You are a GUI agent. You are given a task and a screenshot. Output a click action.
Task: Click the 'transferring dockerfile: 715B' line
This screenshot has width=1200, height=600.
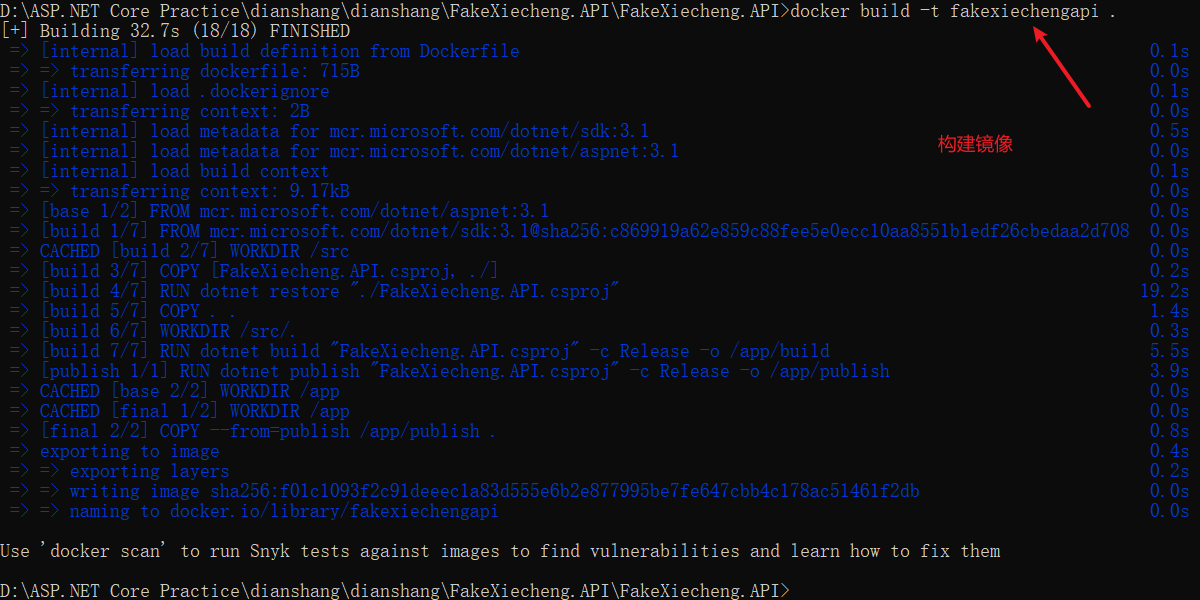[x=214, y=71]
